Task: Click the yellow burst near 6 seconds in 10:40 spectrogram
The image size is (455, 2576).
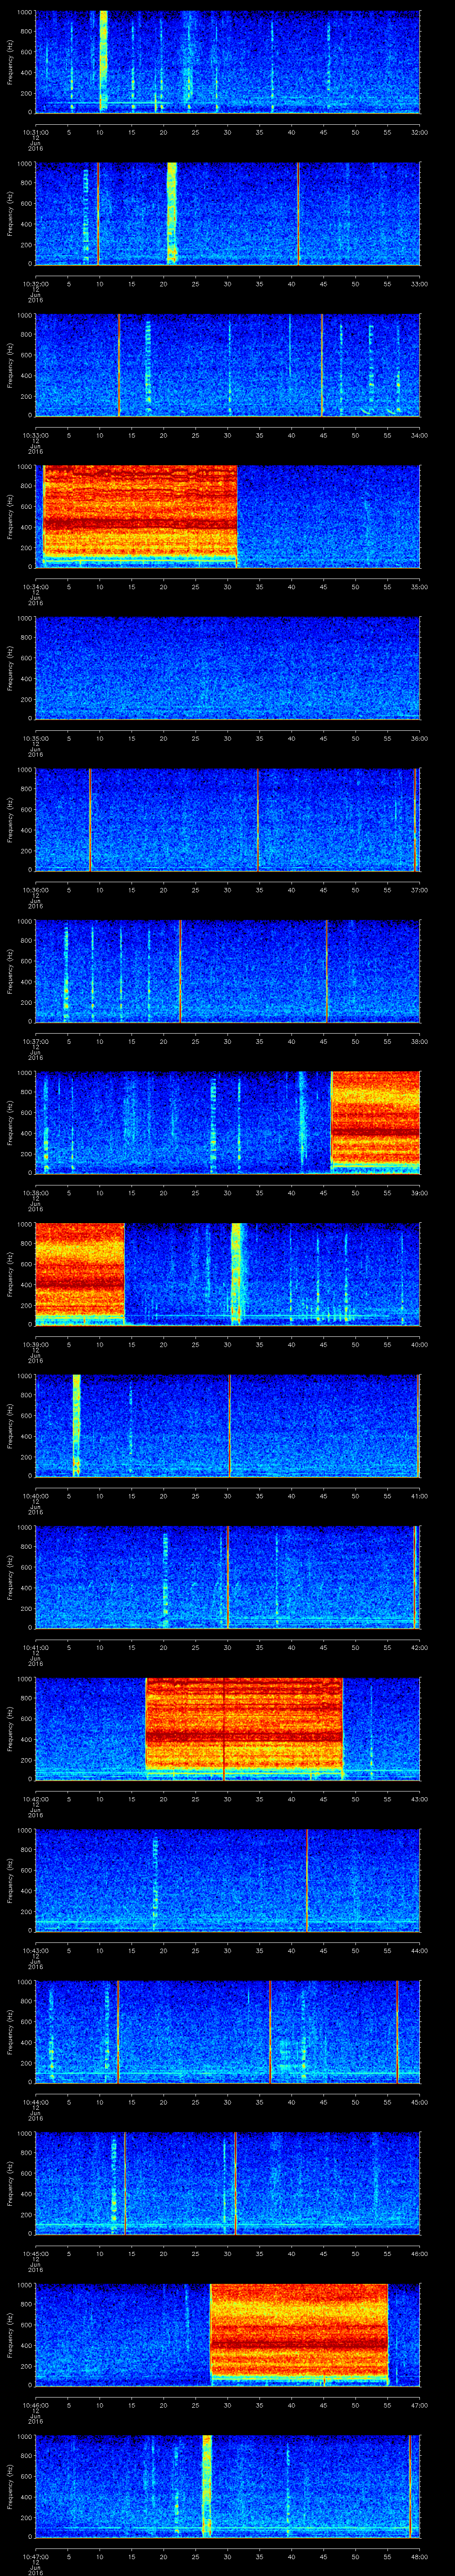Action: click(76, 1425)
